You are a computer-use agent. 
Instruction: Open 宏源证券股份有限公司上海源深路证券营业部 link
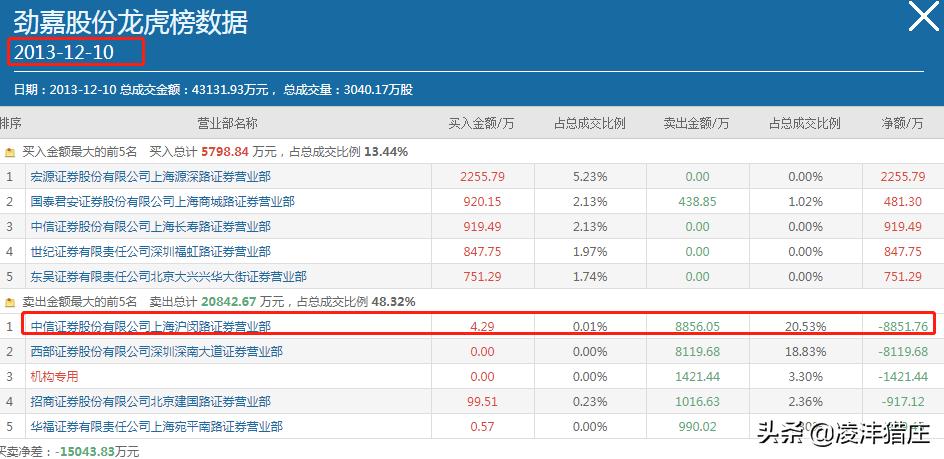point(151,176)
